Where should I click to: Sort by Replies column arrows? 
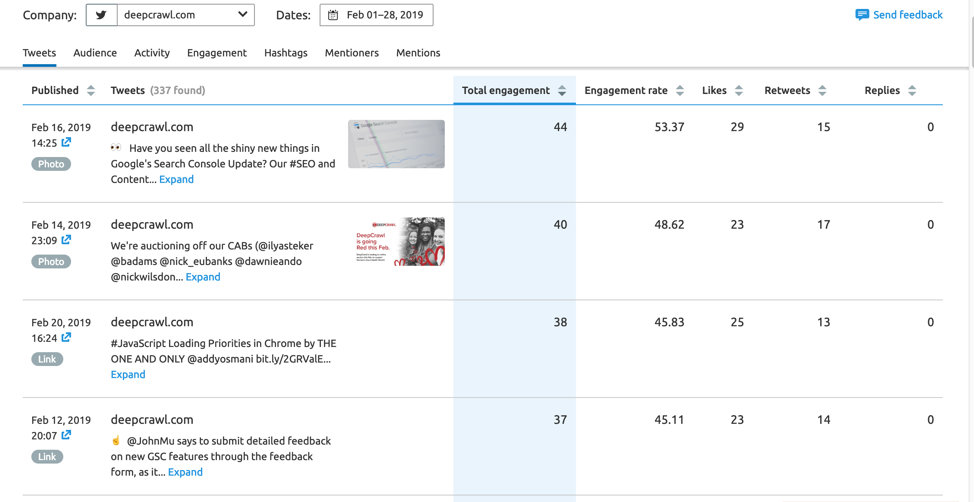click(x=912, y=91)
